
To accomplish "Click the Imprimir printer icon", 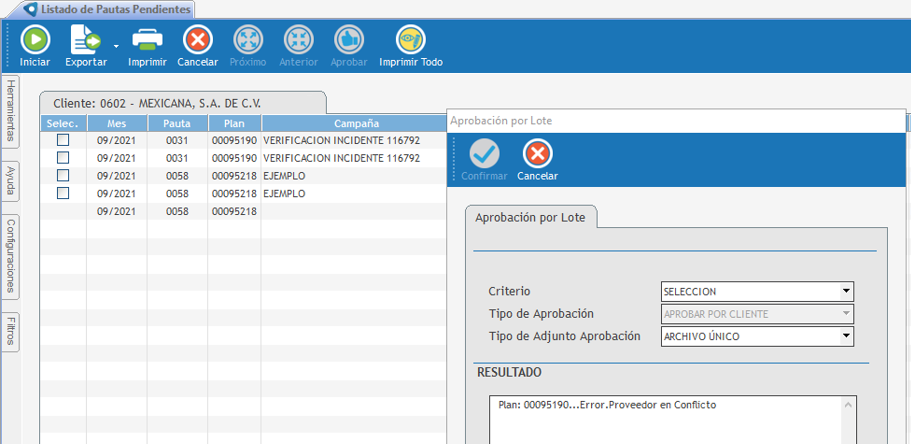I will [x=148, y=40].
